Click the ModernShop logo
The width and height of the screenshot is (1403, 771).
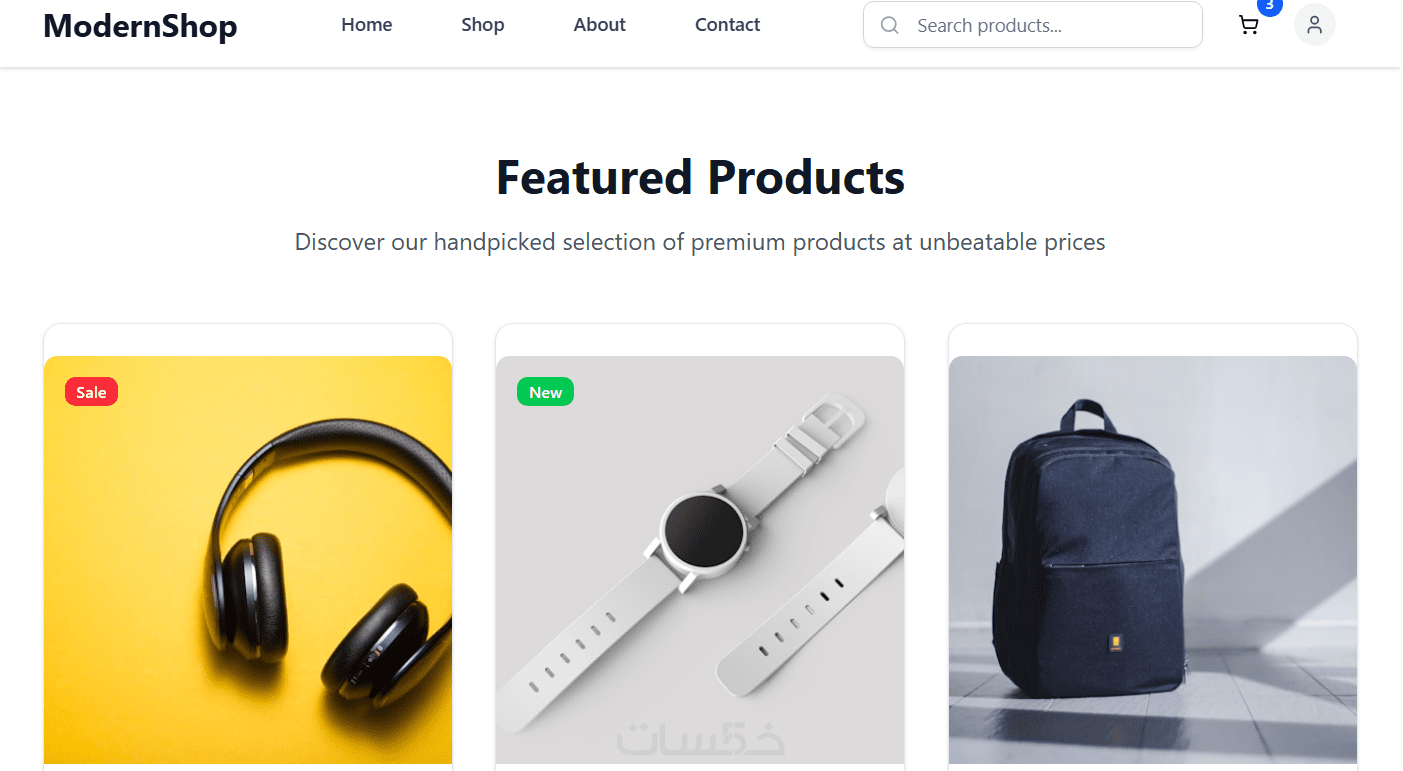(x=140, y=25)
